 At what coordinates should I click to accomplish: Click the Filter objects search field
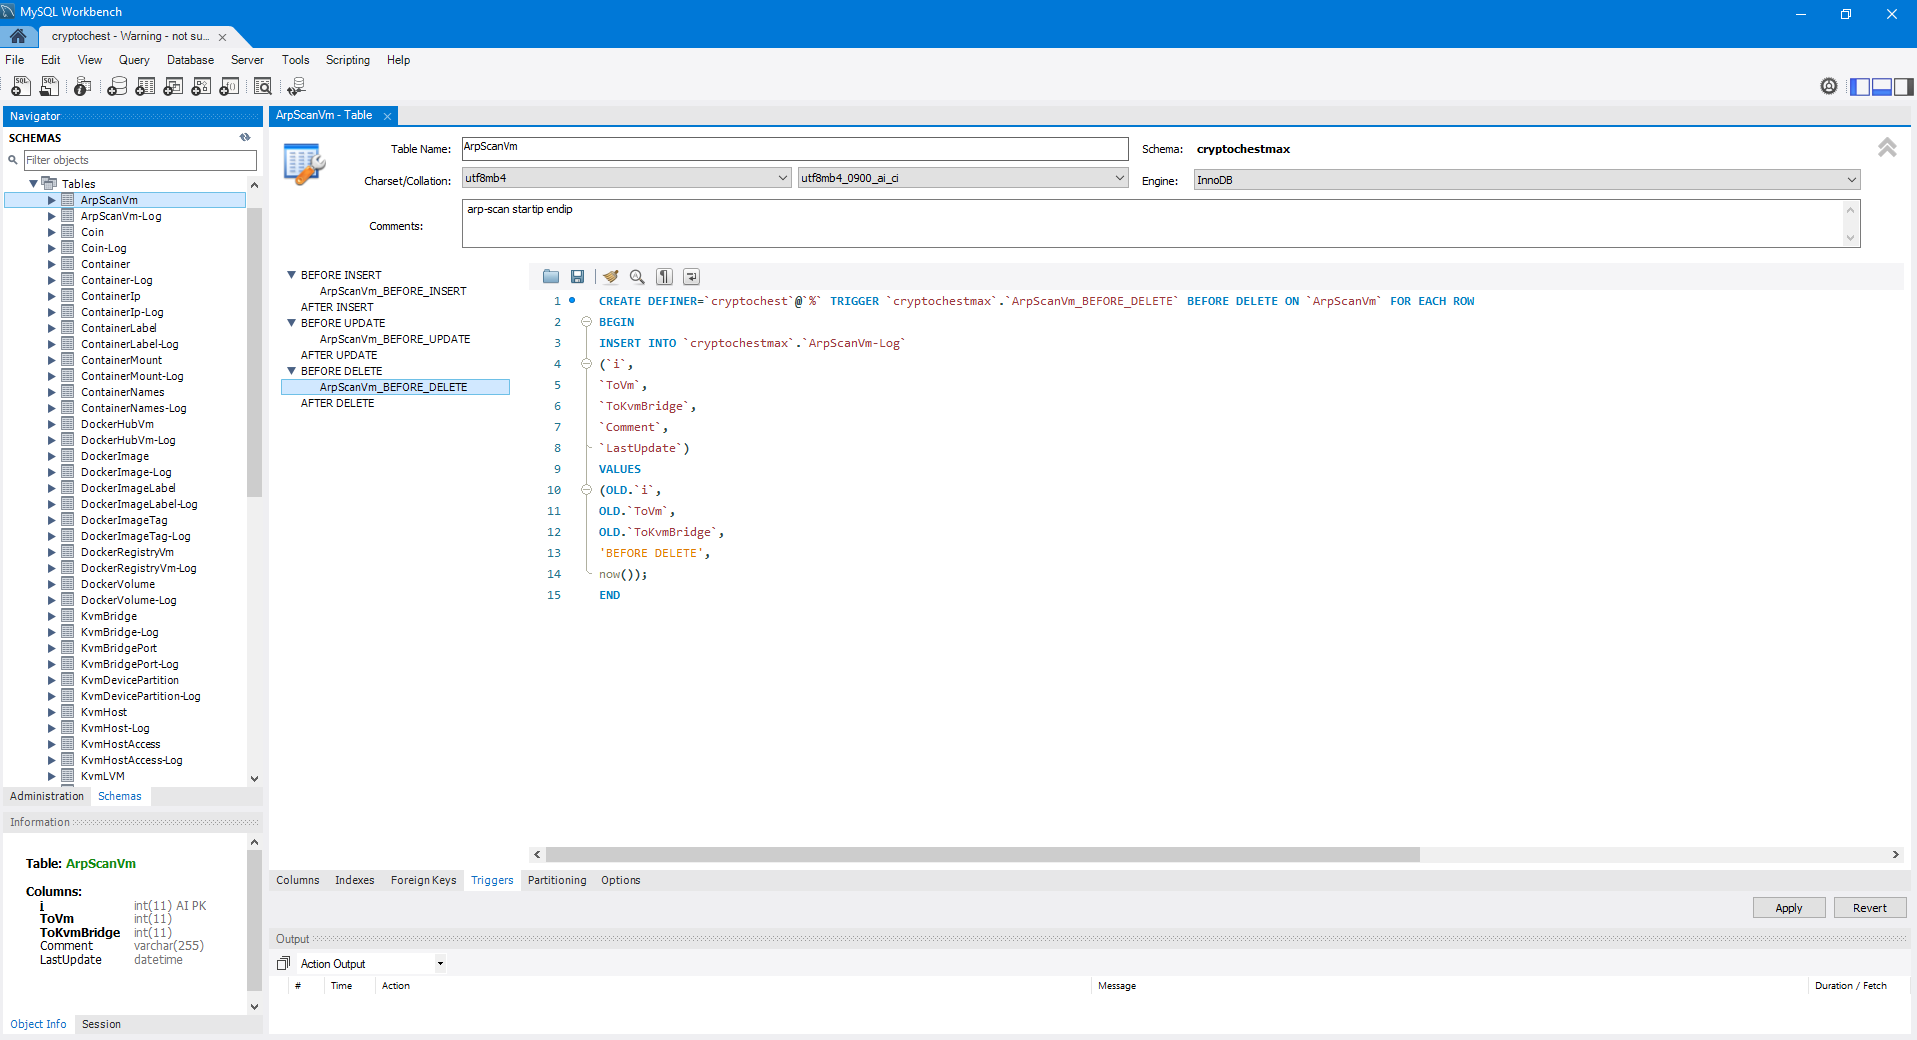(x=140, y=160)
